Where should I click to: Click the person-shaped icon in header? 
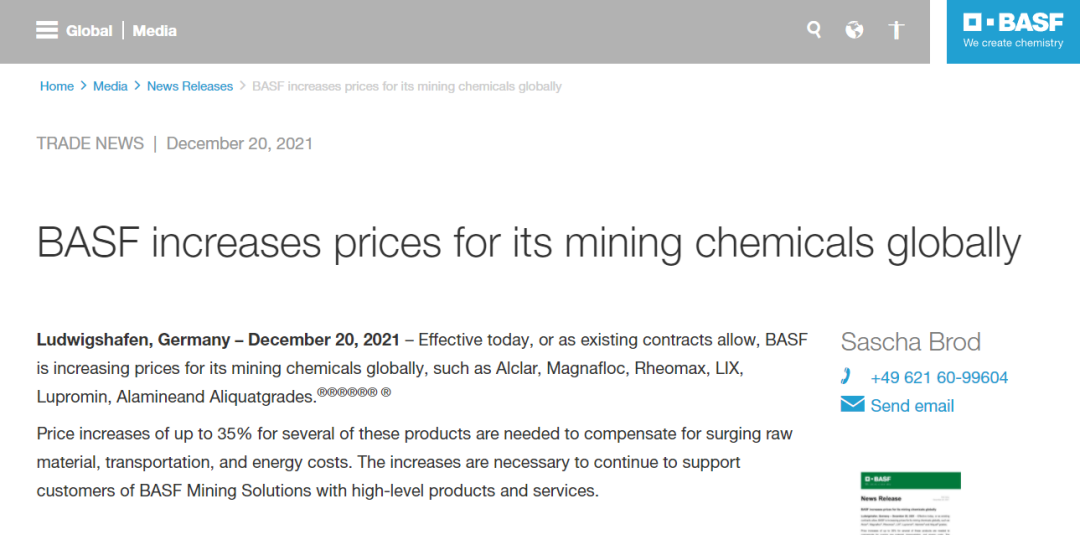tap(896, 30)
